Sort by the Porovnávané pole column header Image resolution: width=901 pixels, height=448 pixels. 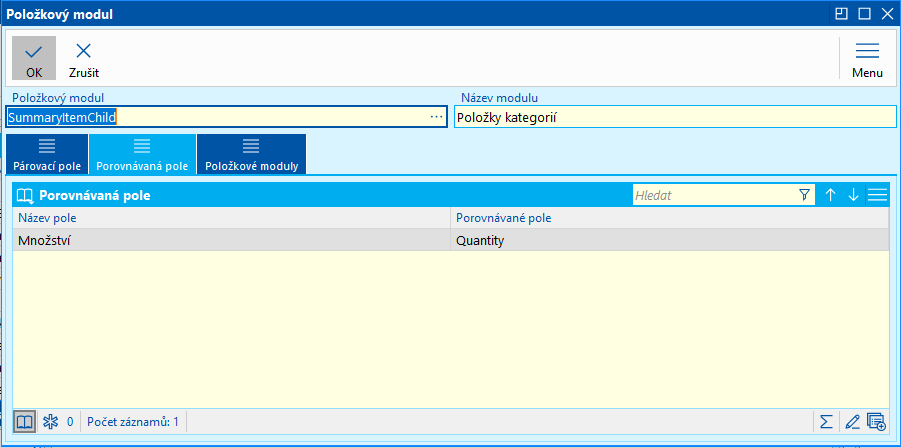click(x=670, y=218)
